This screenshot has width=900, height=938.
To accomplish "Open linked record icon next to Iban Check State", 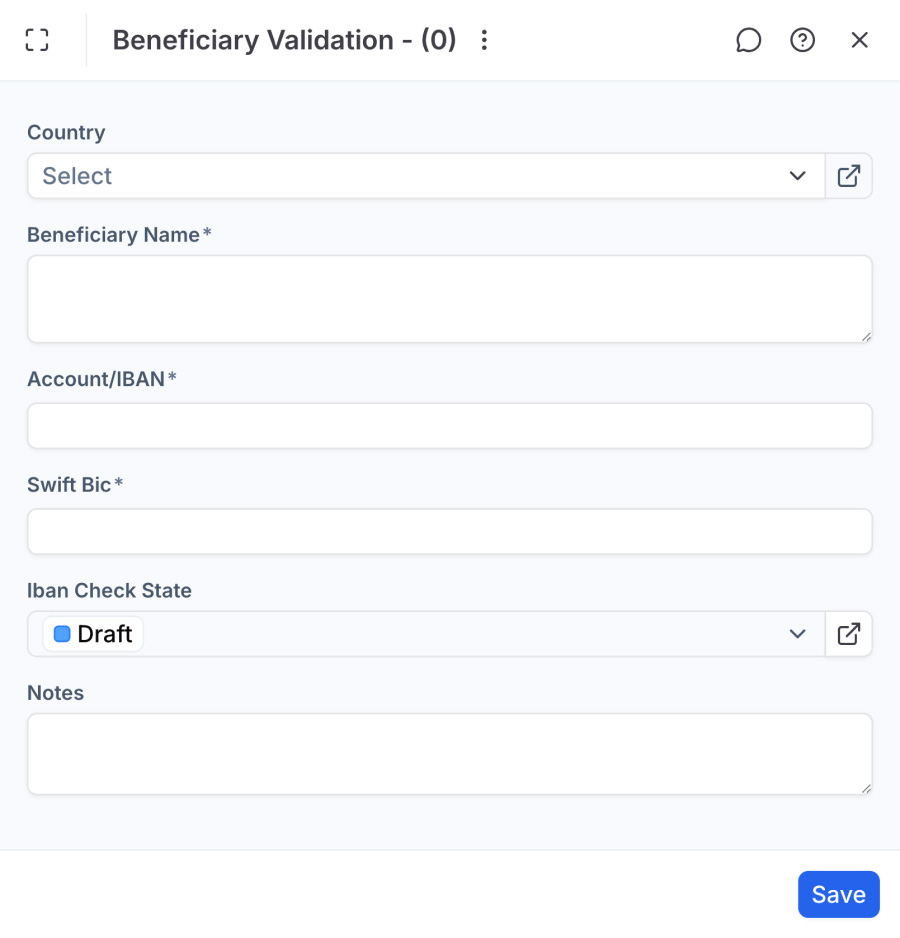I will click(x=848, y=633).
